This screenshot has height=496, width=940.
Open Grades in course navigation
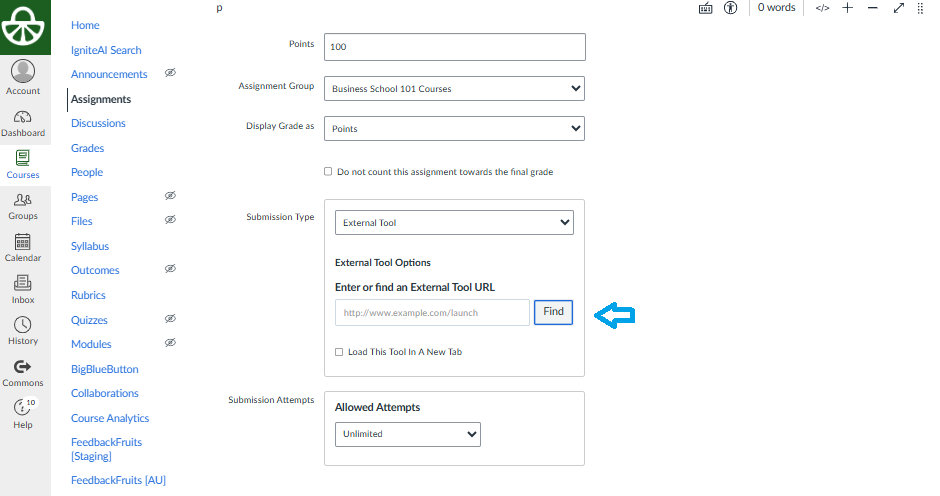point(87,148)
